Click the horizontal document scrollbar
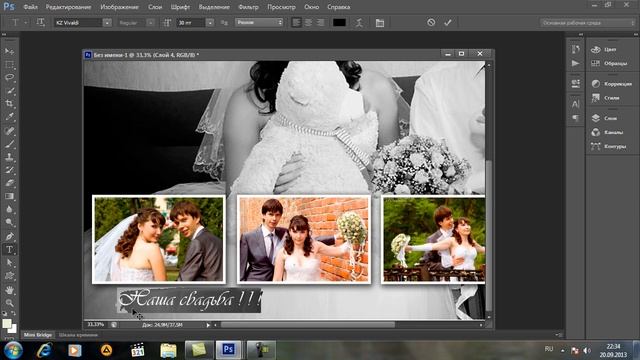 coord(308,325)
